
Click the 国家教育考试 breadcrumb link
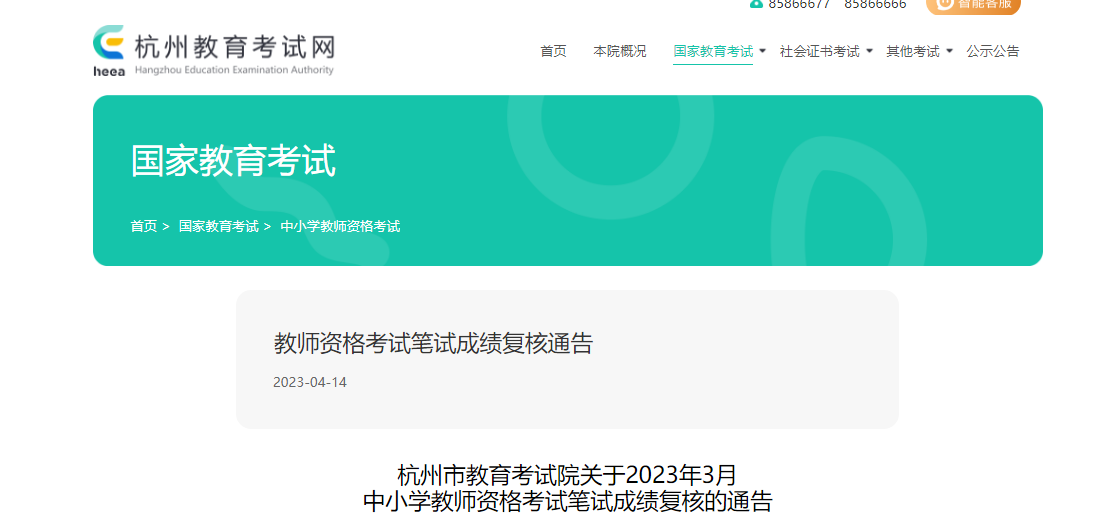point(218,226)
